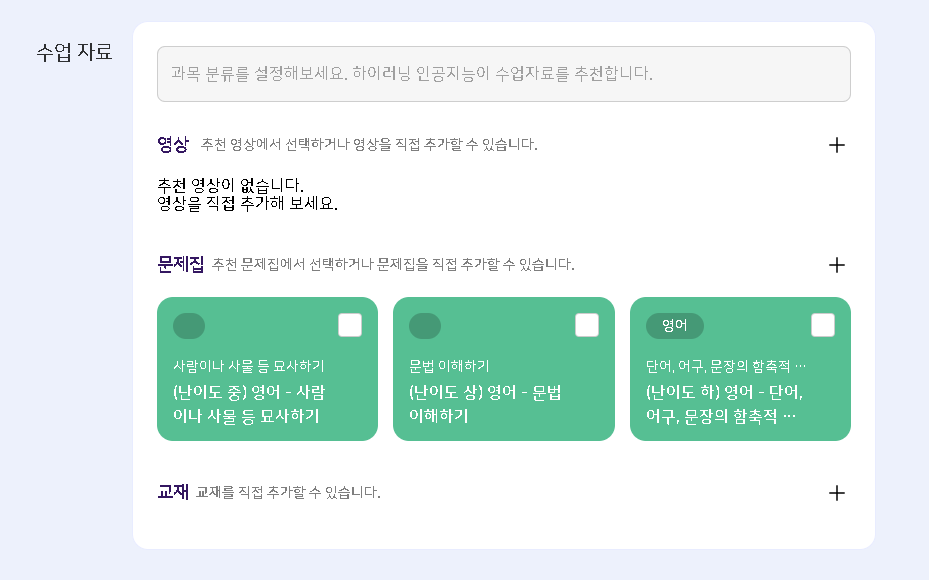
Task: Click the small 사람이나 사물 등 묘사하기 subtitle
Action: click(x=249, y=366)
